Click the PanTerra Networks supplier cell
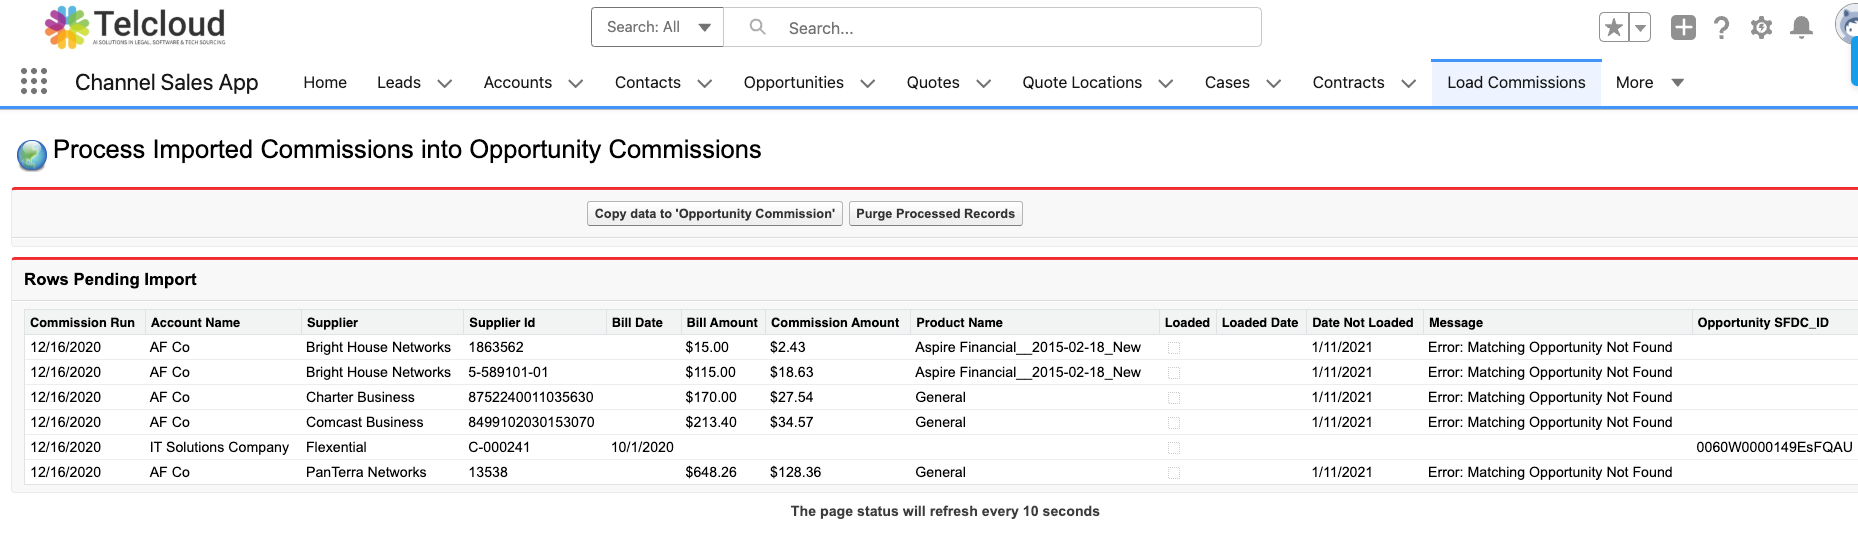The width and height of the screenshot is (1858, 549). point(366,472)
